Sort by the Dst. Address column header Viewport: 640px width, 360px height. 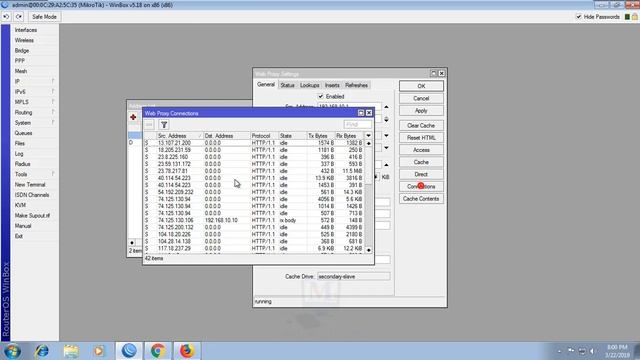coord(227,136)
